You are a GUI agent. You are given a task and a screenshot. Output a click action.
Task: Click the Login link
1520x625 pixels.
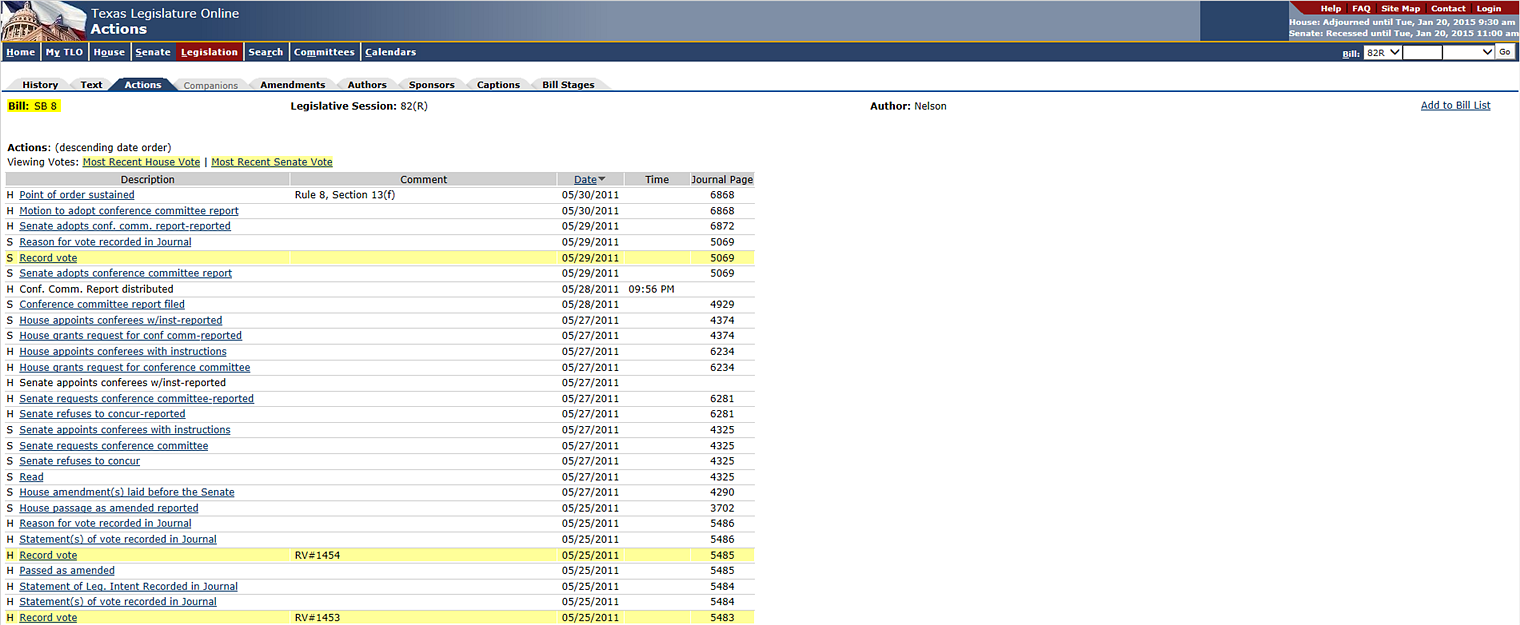click(1488, 8)
